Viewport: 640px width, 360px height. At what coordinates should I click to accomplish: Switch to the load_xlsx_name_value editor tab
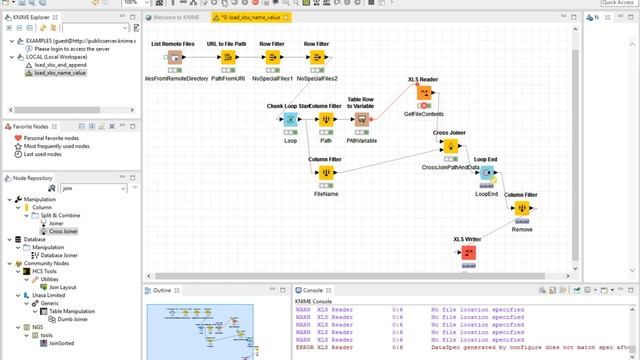[x=251, y=18]
